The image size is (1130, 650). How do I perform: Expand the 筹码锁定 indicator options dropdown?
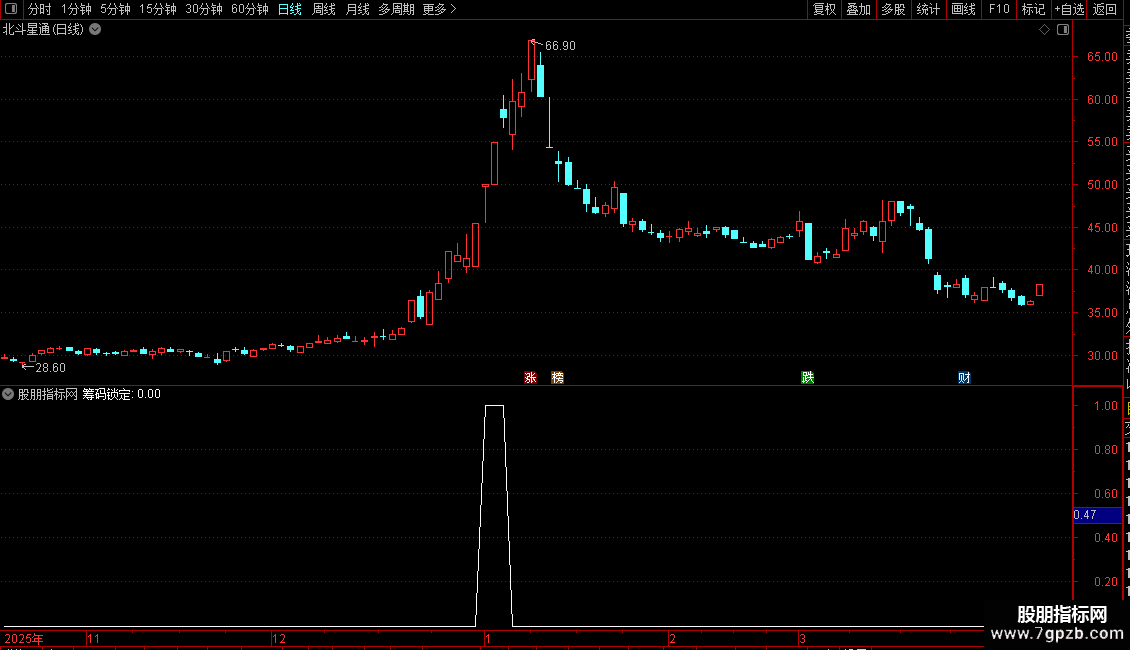(8, 394)
